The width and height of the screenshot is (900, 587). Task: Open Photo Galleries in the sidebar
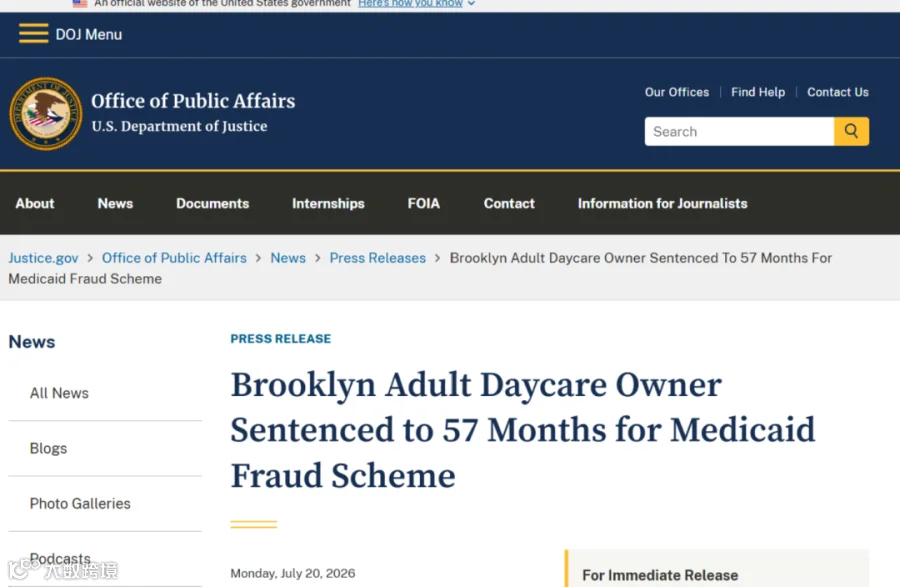pyautogui.click(x=80, y=503)
